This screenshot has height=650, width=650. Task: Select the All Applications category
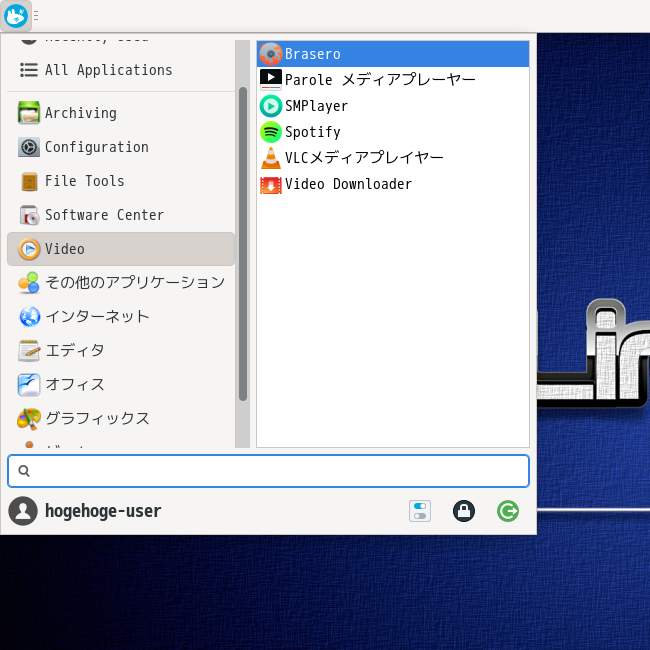point(121,70)
